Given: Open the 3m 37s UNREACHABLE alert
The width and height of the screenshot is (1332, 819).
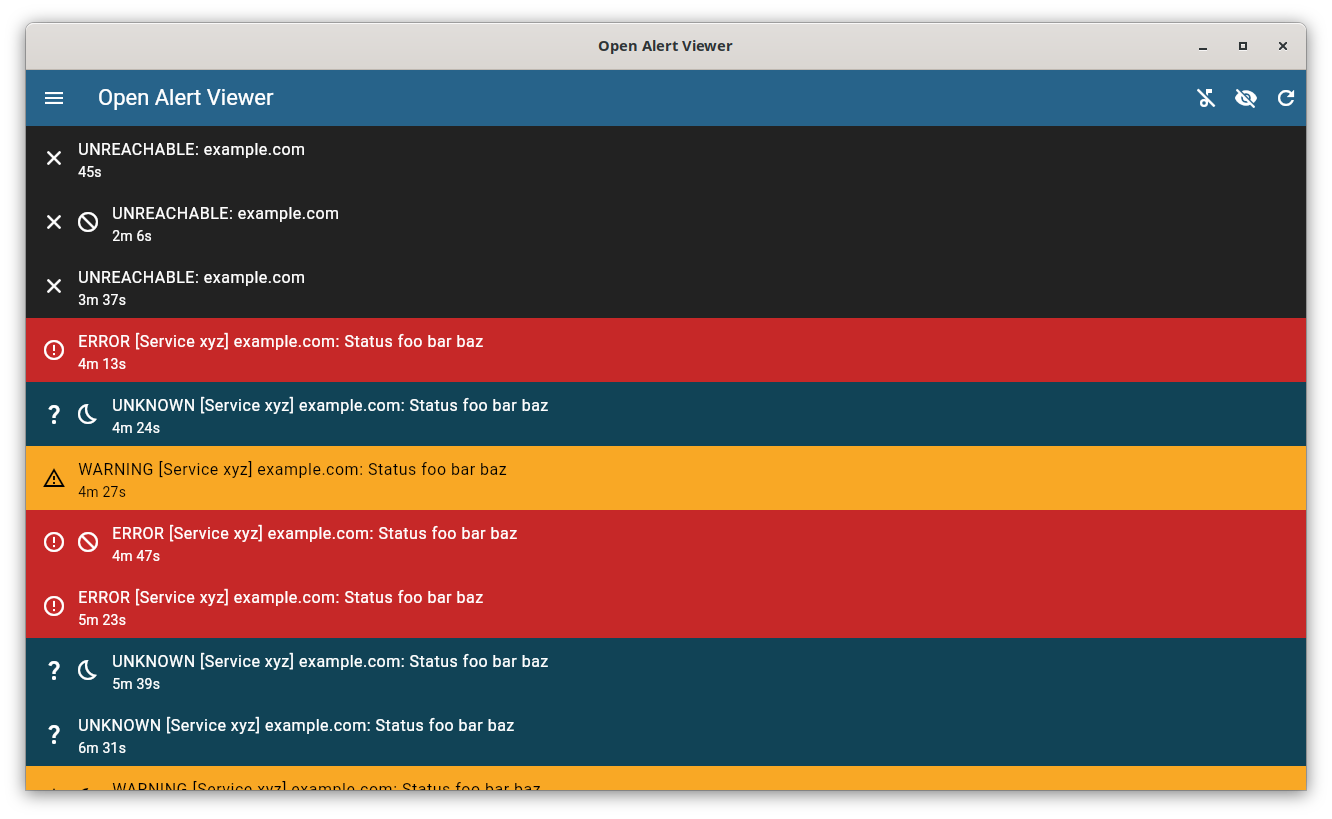Looking at the screenshot, I should 666,286.
